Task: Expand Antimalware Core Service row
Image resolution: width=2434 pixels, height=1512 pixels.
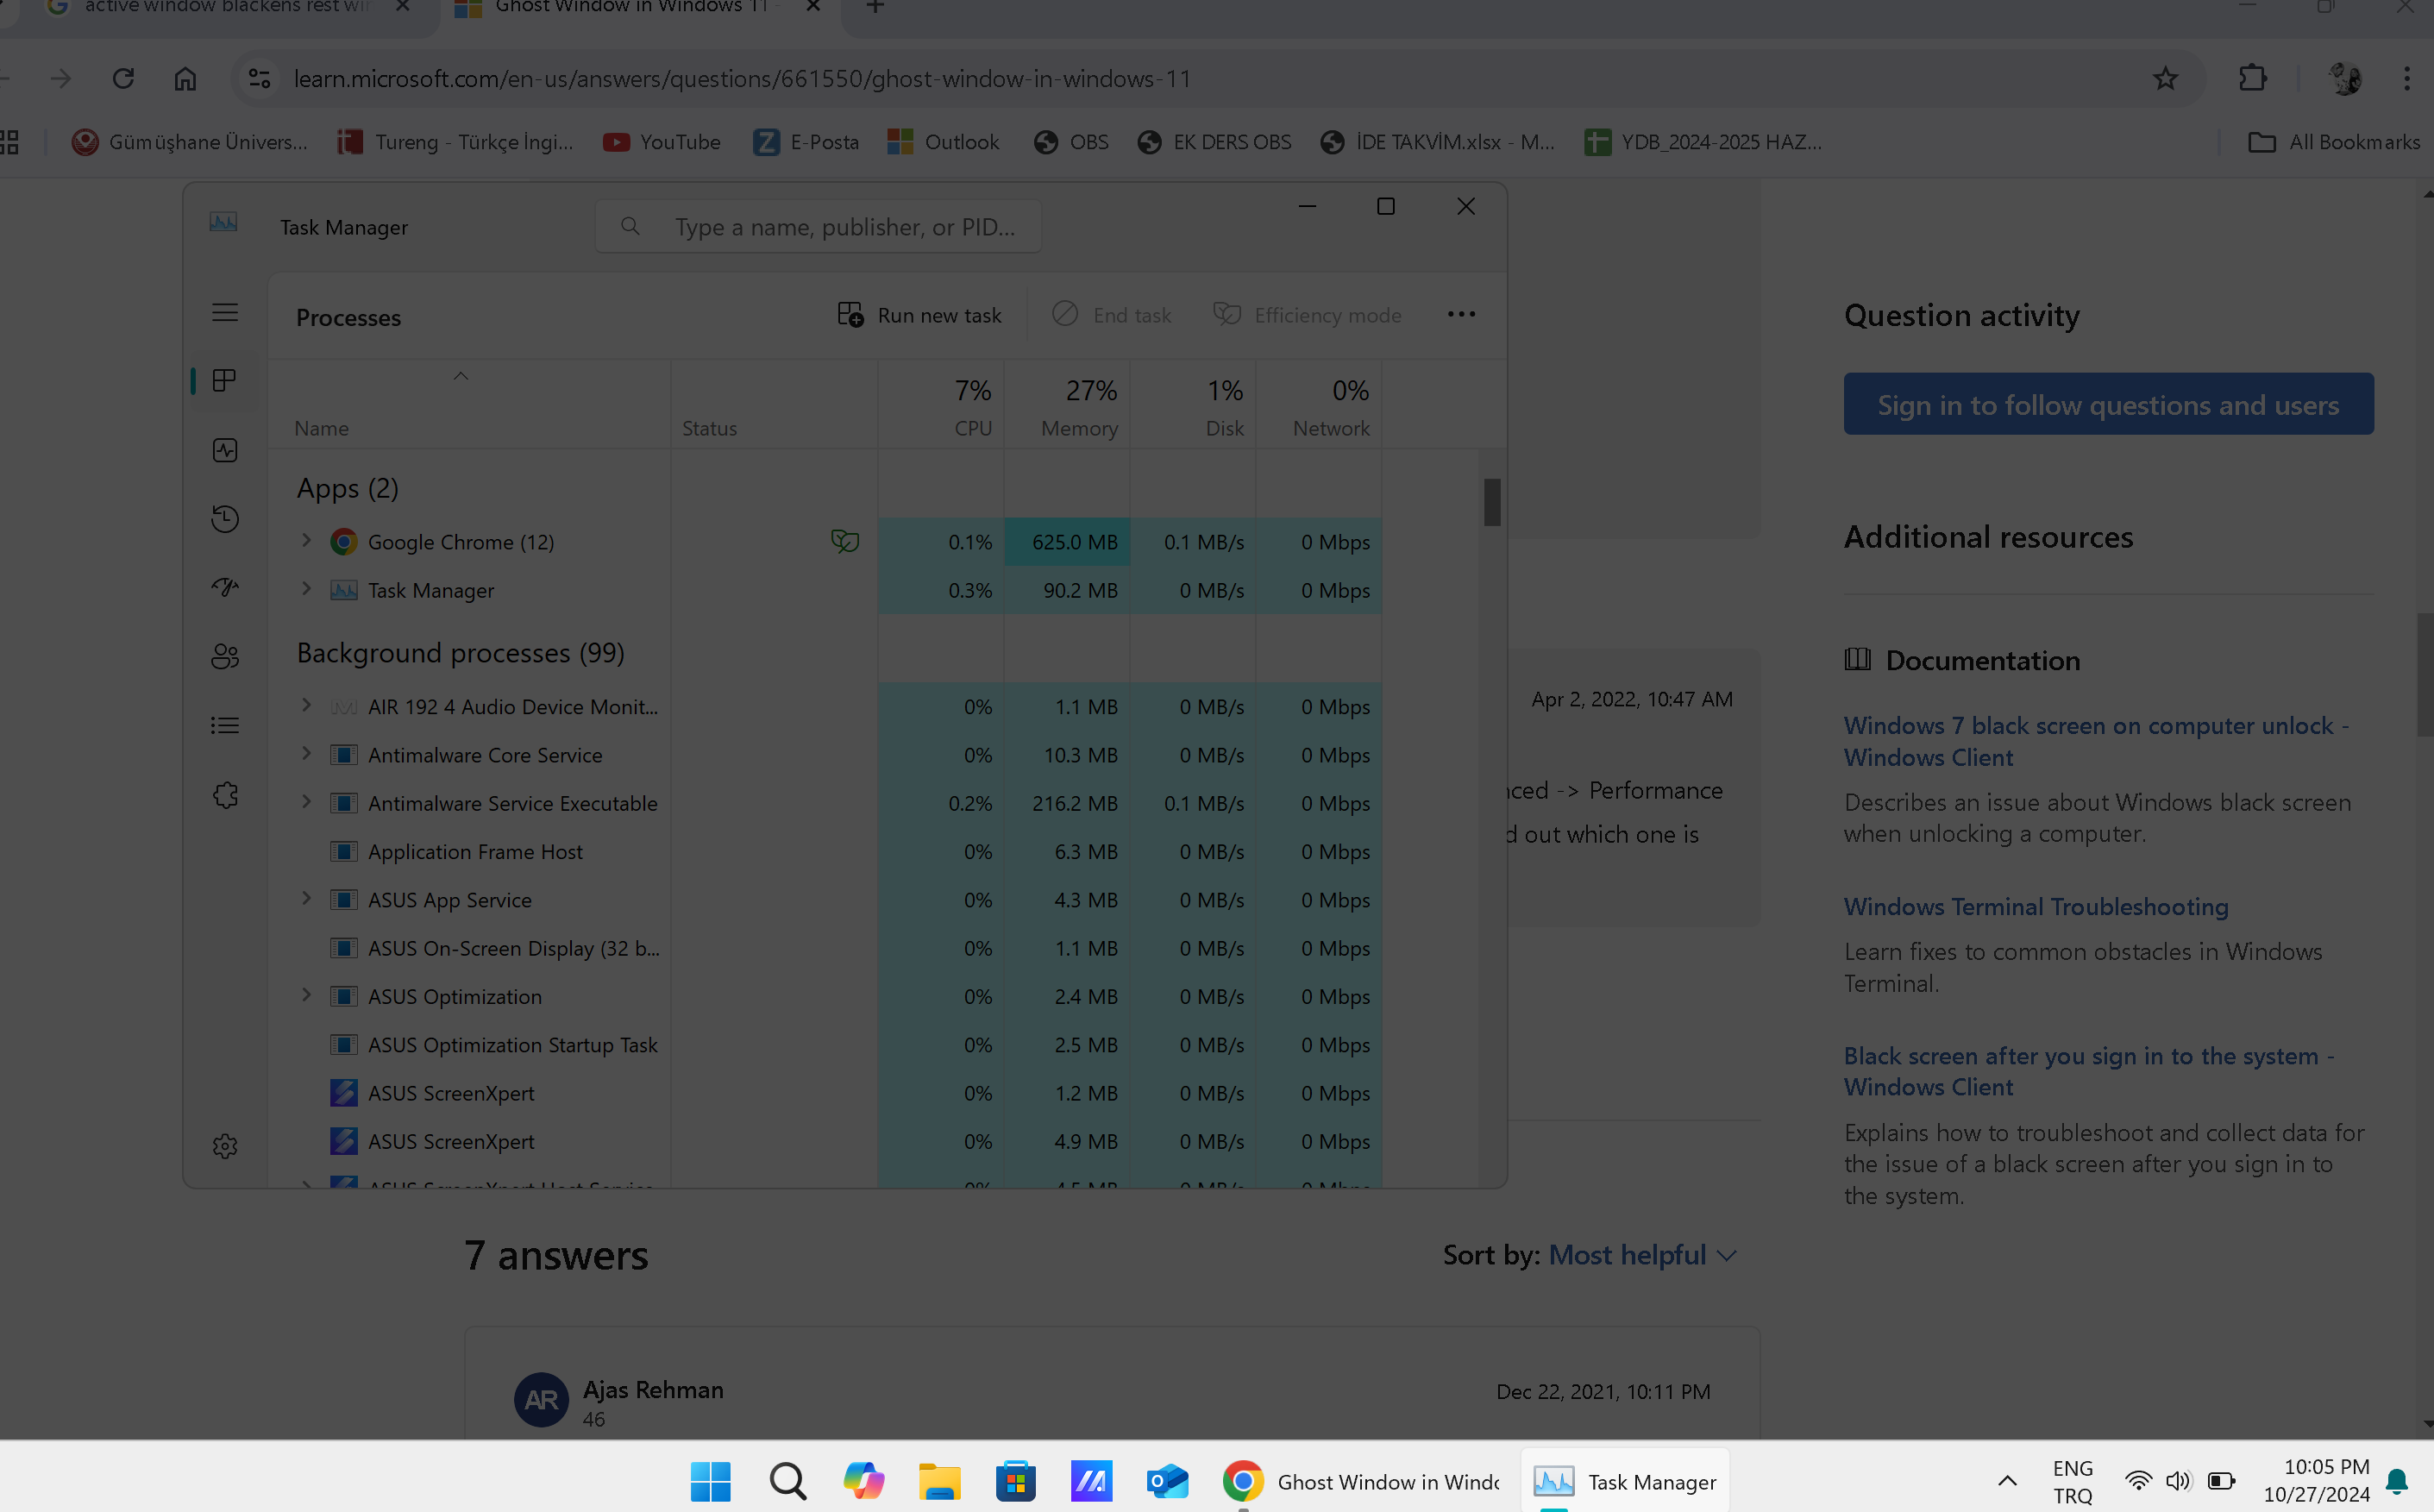Action: tap(307, 753)
